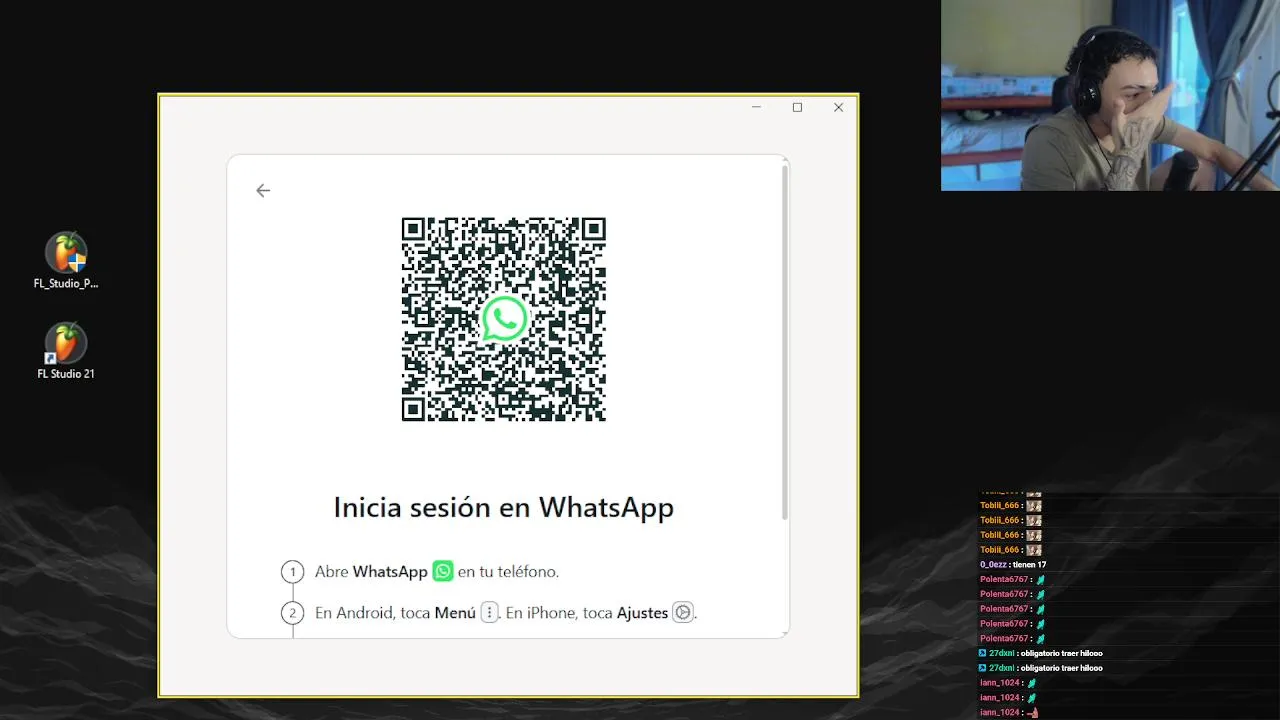Click the WhatsApp logo inside the QR code
This screenshot has width=1280, height=720.
point(504,319)
